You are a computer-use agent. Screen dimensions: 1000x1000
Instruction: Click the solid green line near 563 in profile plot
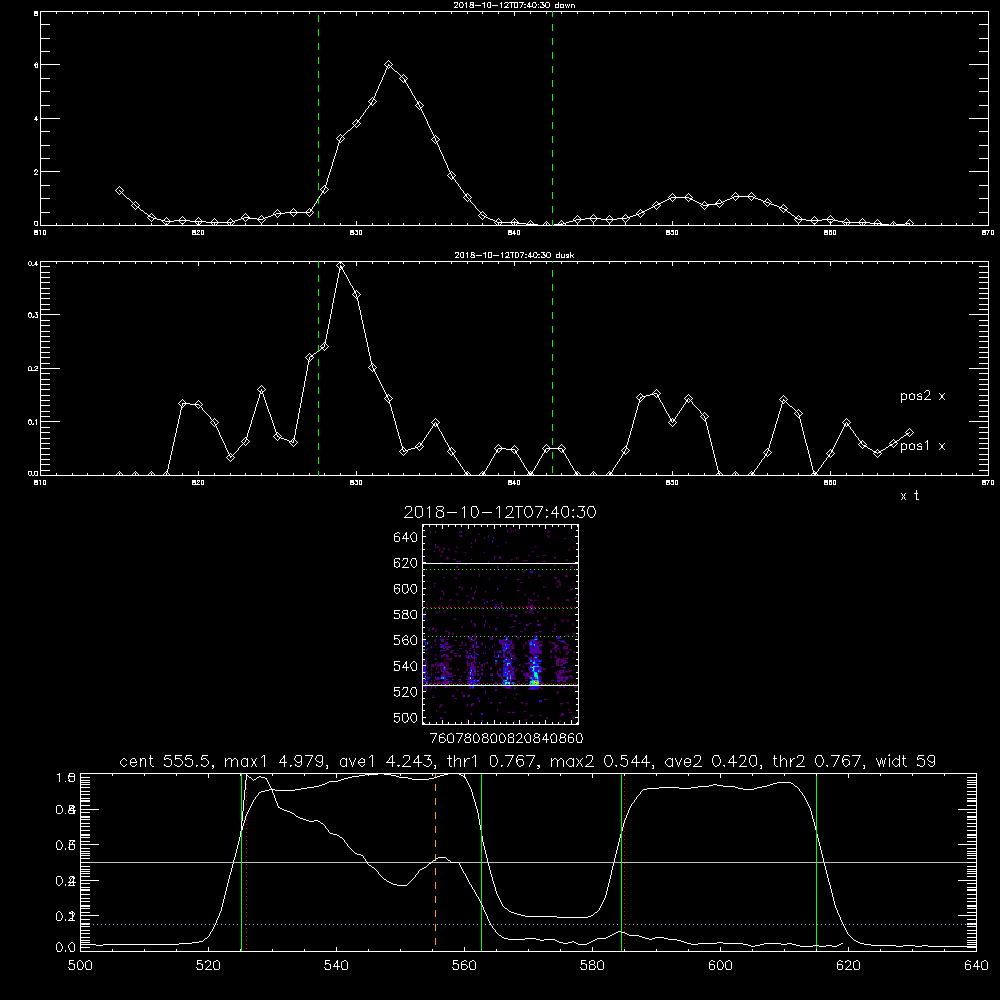[482, 861]
